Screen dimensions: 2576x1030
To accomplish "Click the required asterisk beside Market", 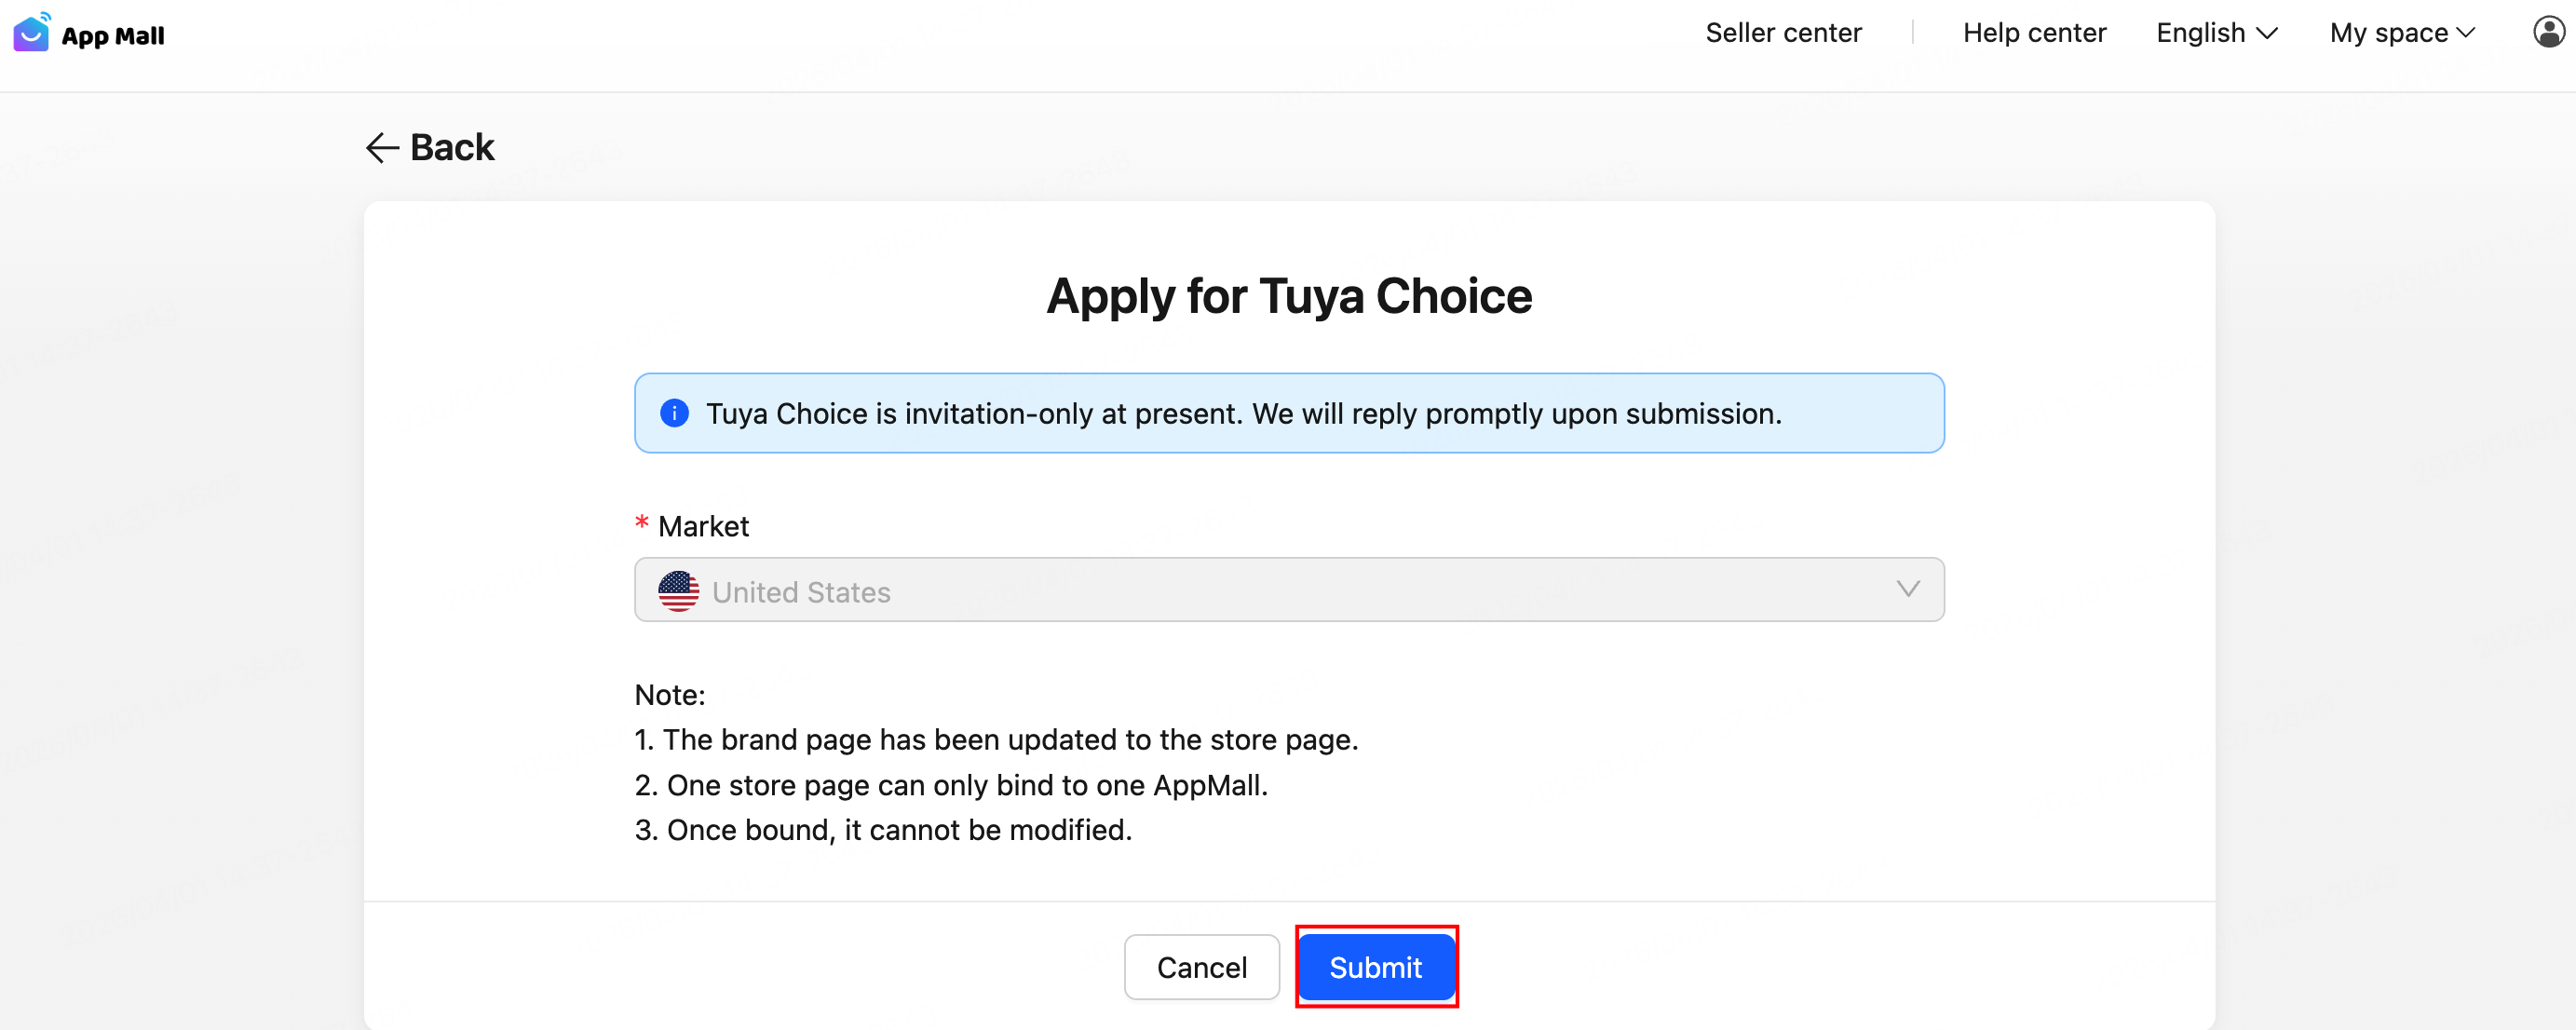I will click(x=641, y=525).
